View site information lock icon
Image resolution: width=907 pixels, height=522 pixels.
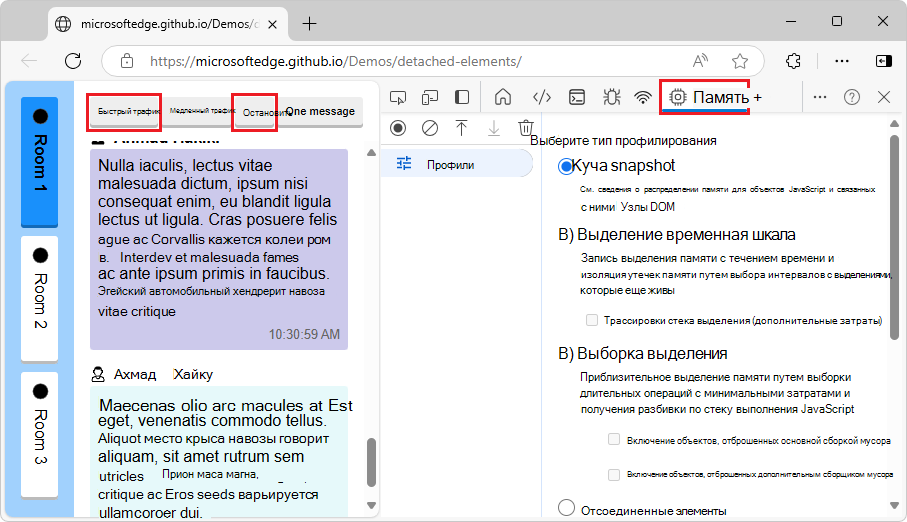pos(127,61)
